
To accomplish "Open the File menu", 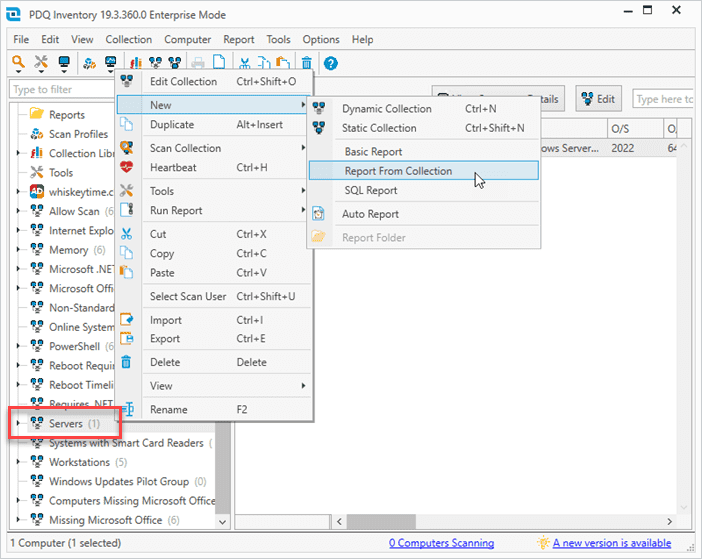I will tap(21, 39).
